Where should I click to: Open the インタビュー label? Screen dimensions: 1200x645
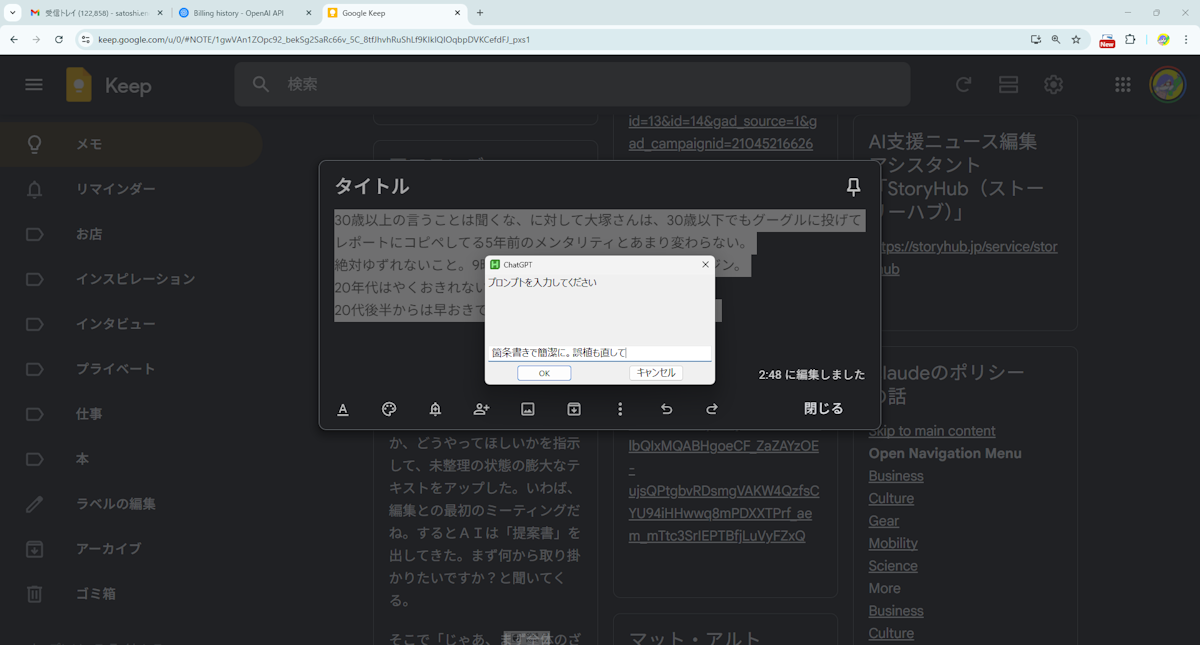(x=130, y=324)
